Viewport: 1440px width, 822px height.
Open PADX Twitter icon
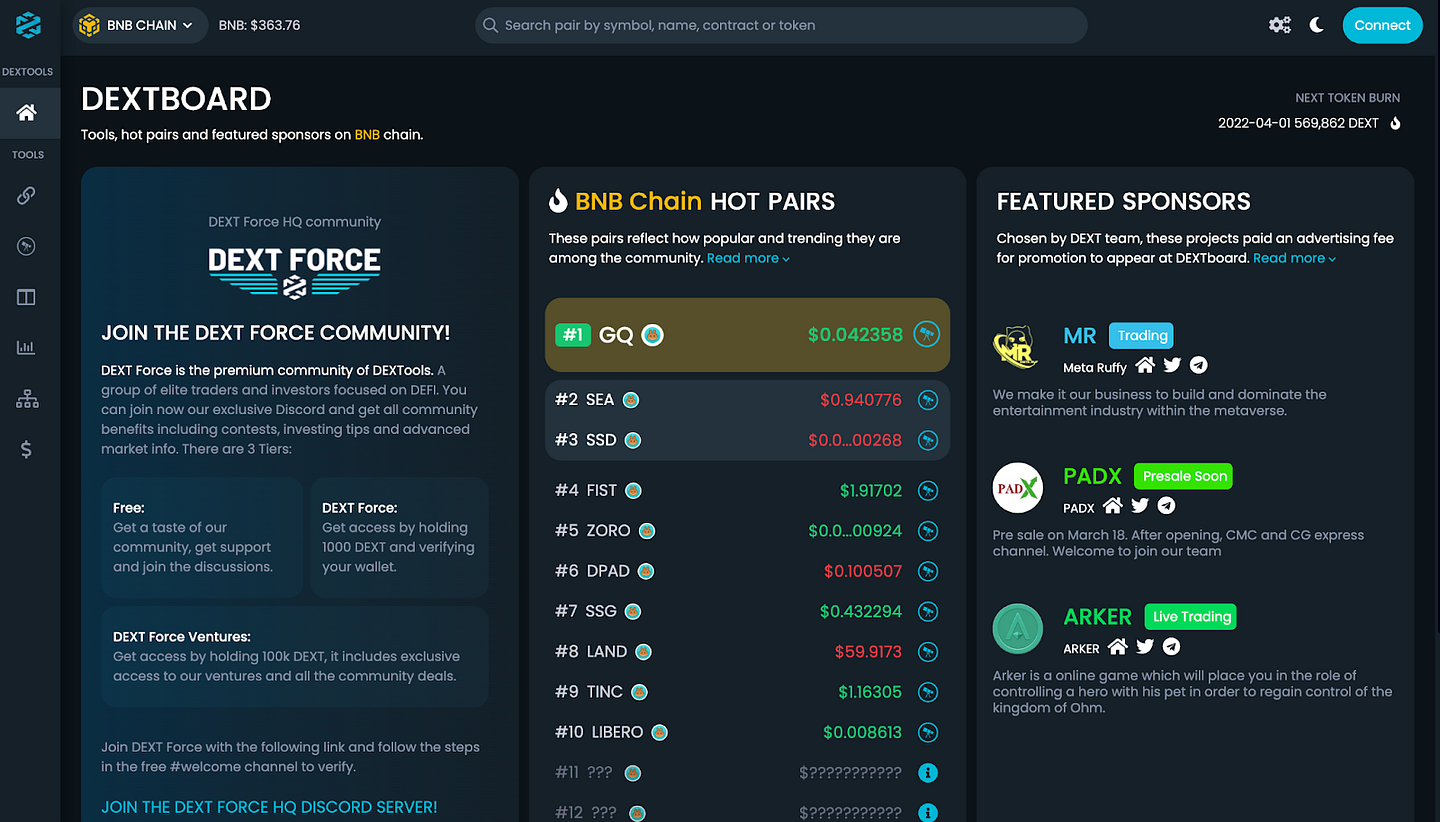pyautogui.click(x=1140, y=506)
